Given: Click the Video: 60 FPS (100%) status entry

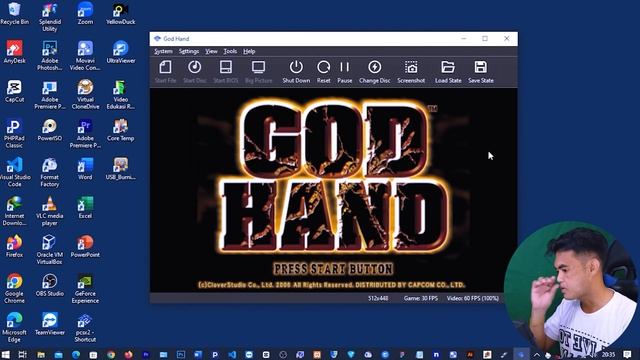Looking at the screenshot, I should (473, 298).
